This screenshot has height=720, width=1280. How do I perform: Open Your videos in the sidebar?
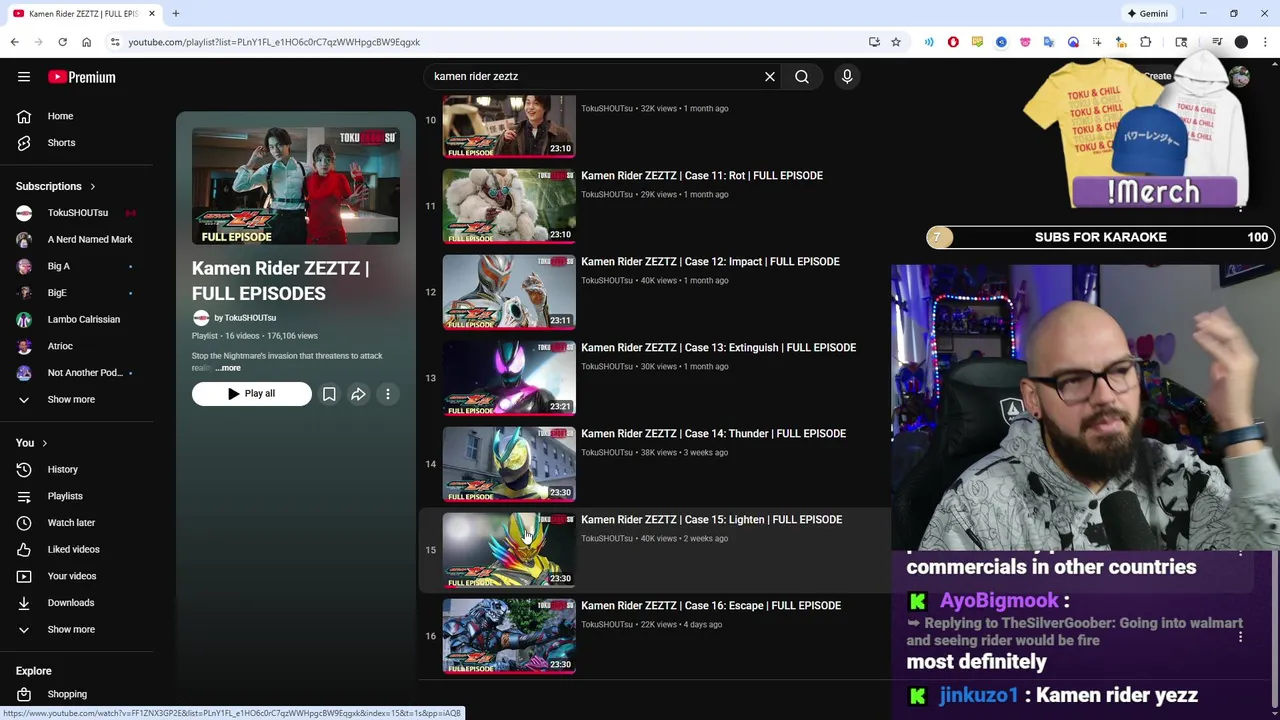point(71,576)
